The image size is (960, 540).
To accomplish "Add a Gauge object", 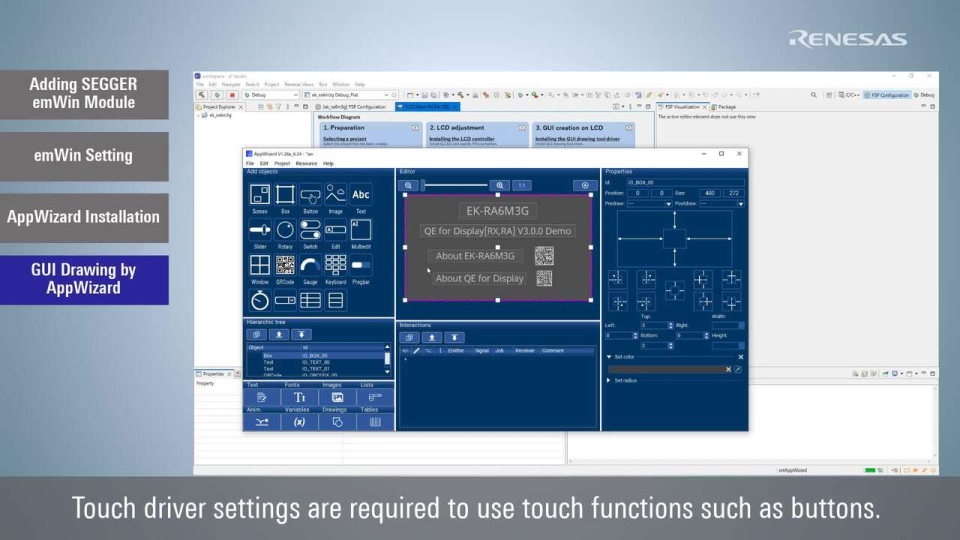I will 310,265.
